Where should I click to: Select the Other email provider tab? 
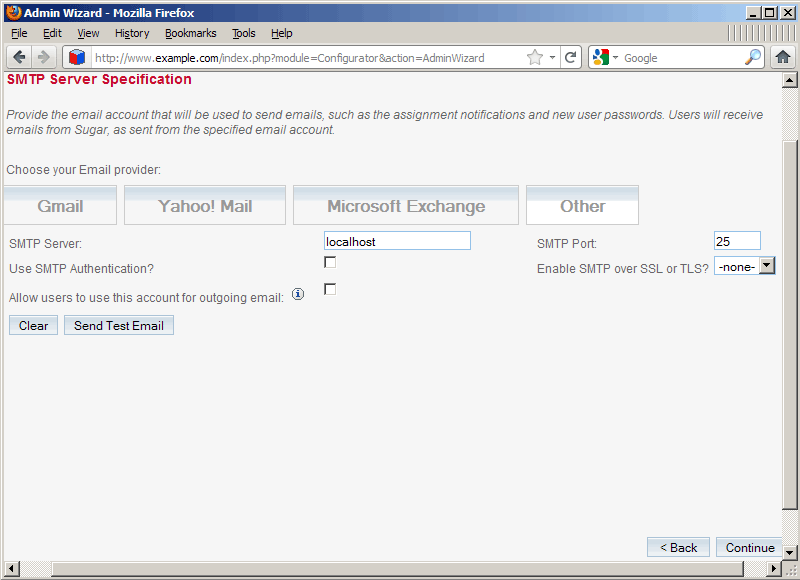pos(582,205)
